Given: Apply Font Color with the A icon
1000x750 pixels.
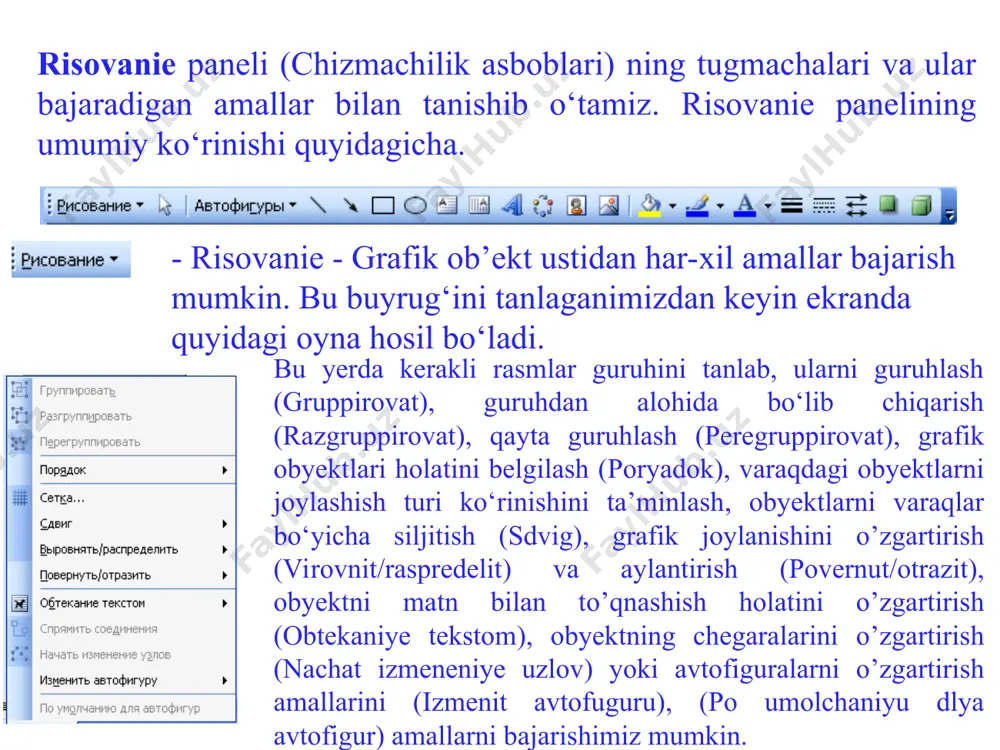Looking at the screenshot, I should pyautogui.click(x=744, y=205).
